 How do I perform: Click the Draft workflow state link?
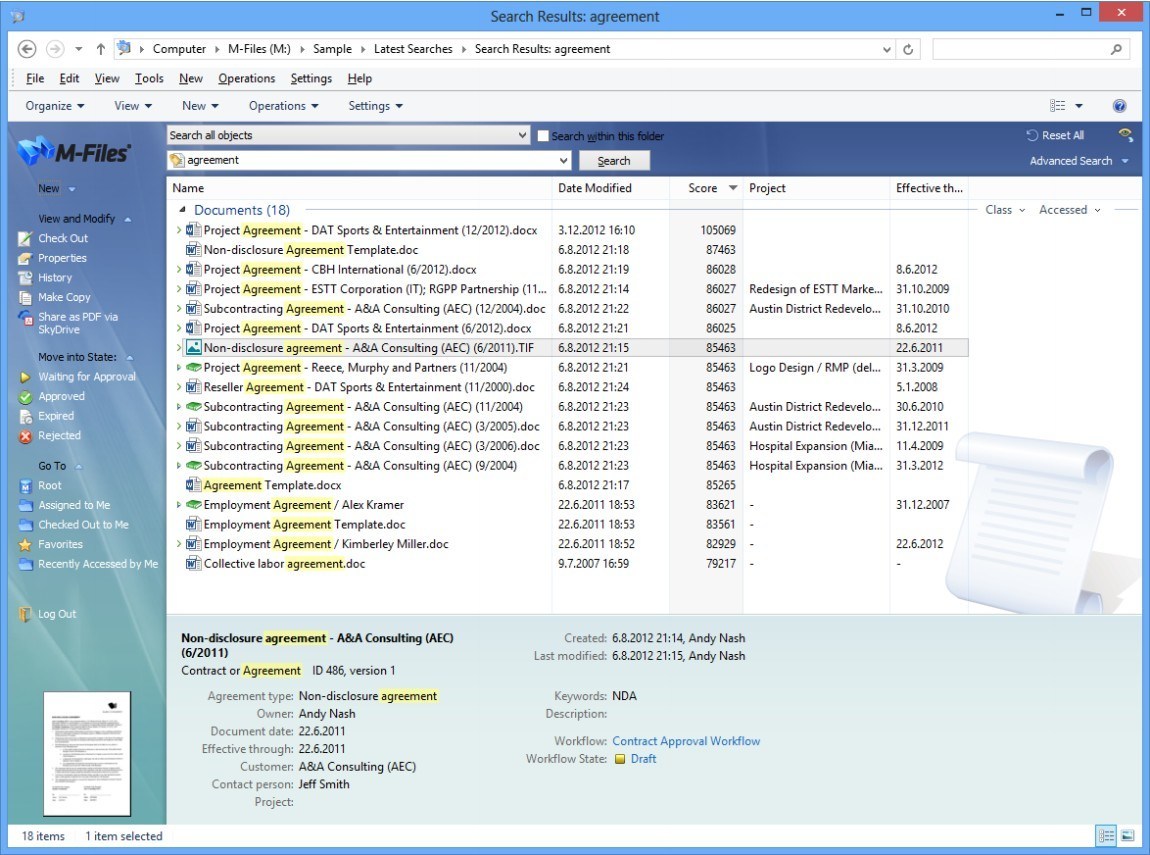tap(643, 759)
